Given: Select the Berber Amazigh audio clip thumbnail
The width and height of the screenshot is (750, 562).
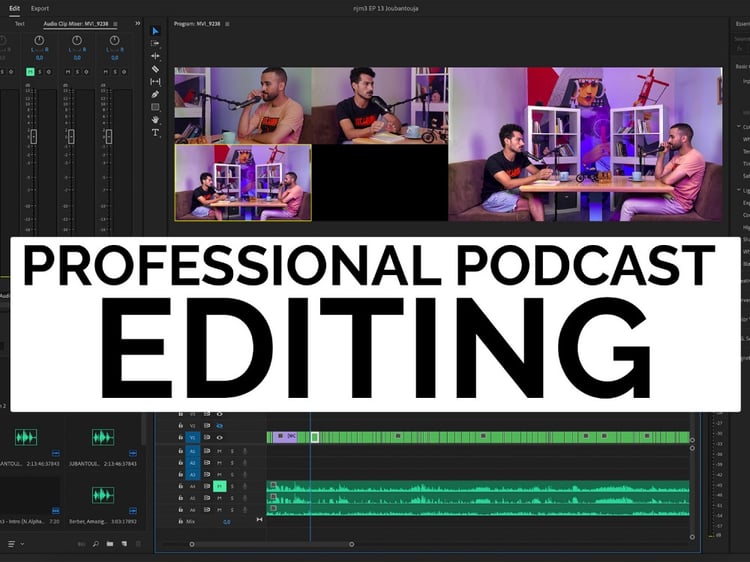Looking at the screenshot, I should pyautogui.click(x=103, y=496).
